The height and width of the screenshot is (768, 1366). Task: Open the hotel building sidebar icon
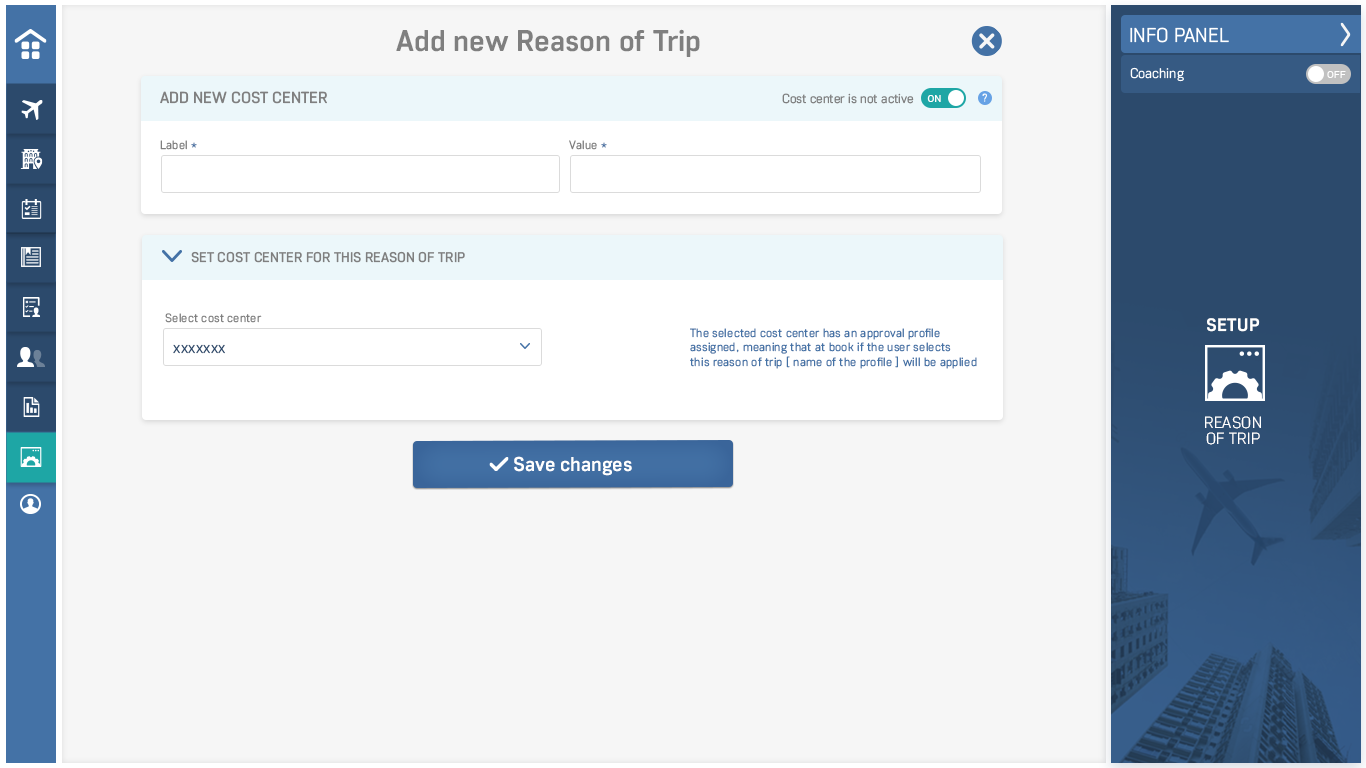click(31, 159)
